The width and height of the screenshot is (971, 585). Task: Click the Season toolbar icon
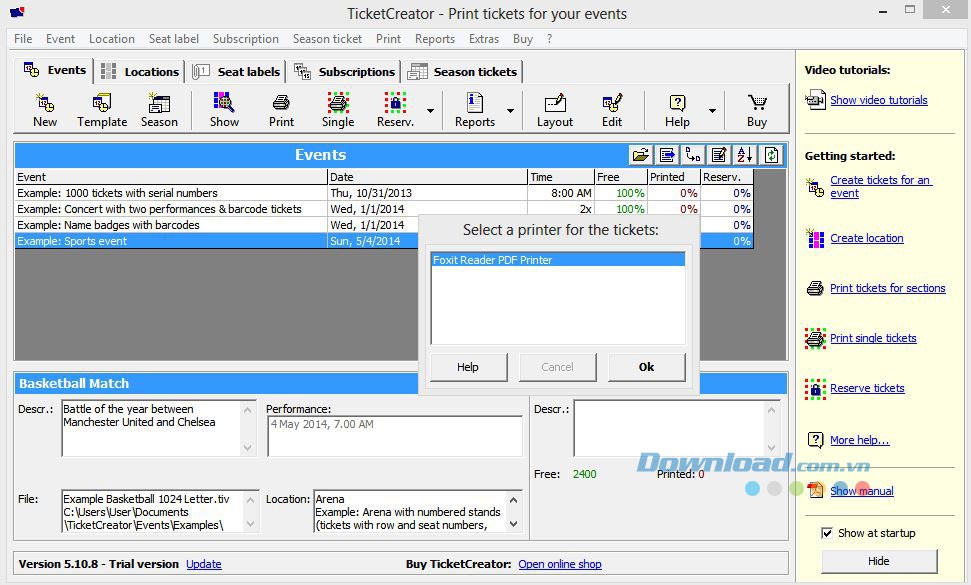coord(159,108)
